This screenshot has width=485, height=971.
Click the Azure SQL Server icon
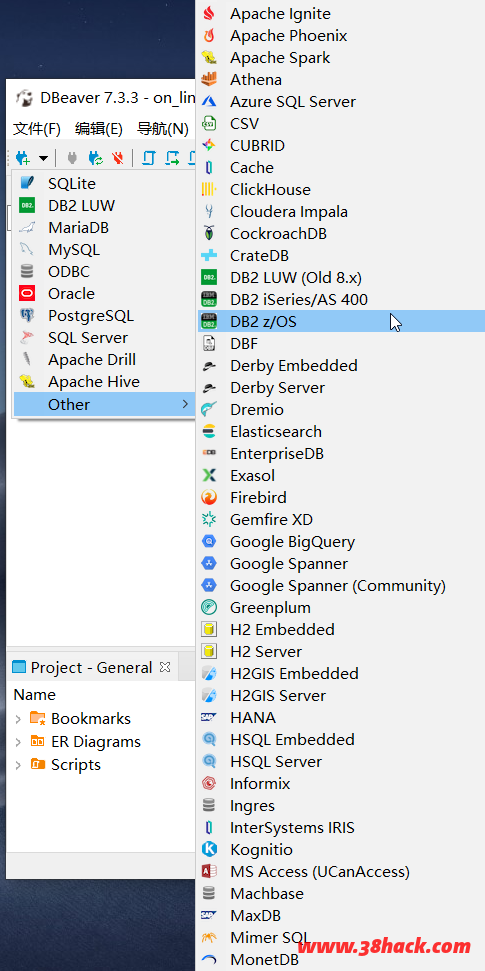point(209,102)
